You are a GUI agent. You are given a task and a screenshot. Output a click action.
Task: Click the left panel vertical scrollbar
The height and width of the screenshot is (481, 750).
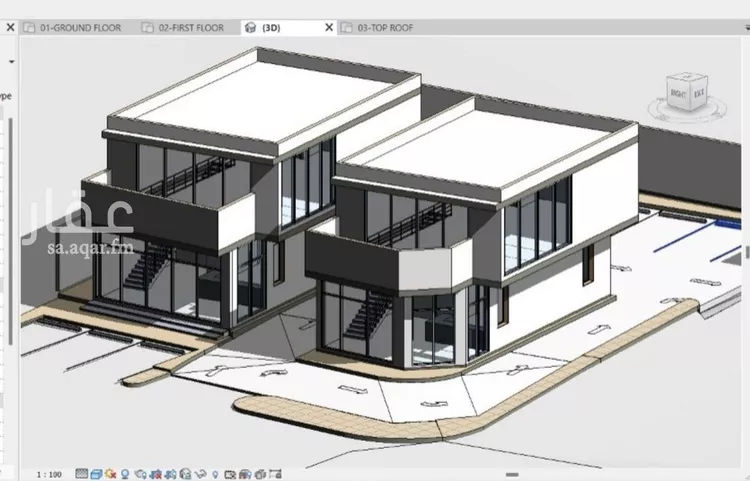click(x=12, y=230)
